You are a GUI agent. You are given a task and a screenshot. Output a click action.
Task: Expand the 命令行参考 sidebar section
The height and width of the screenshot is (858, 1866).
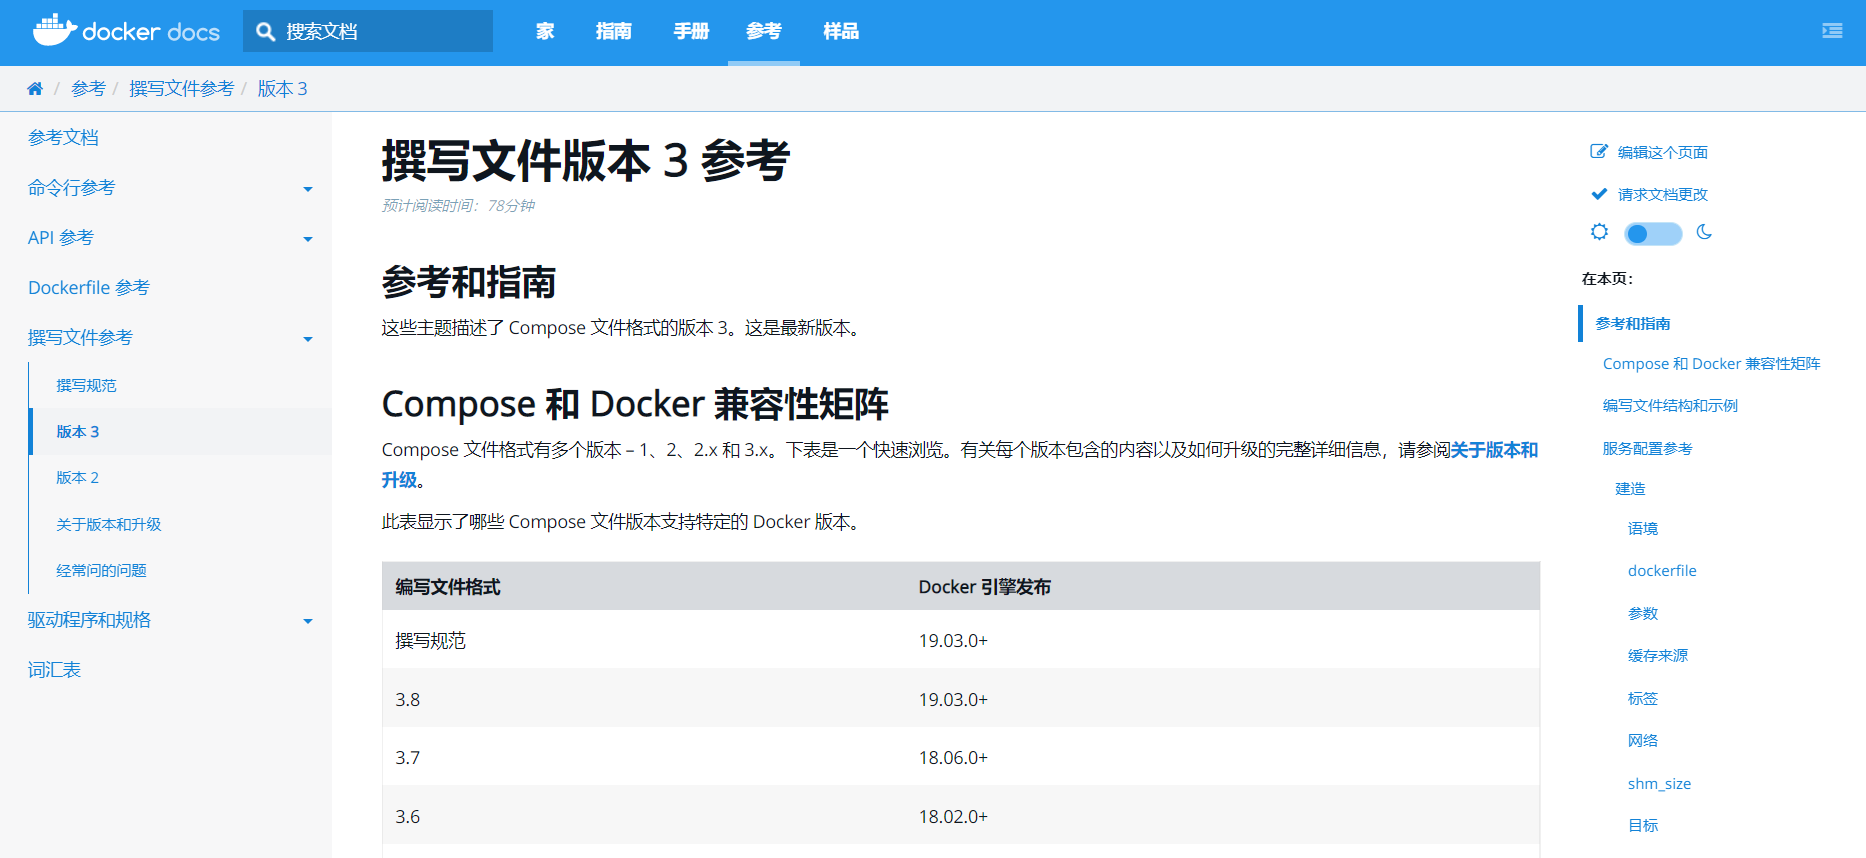(308, 189)
